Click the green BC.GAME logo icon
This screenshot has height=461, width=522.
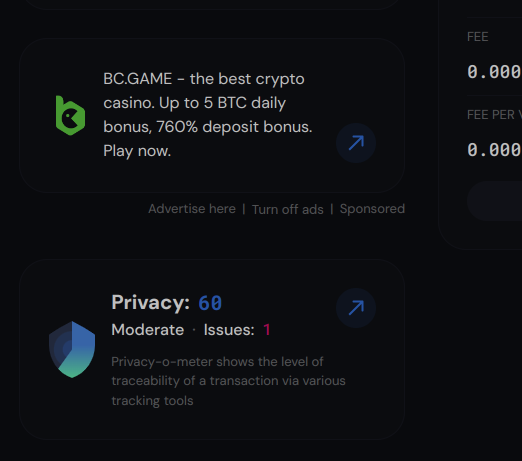click(70, 115)
